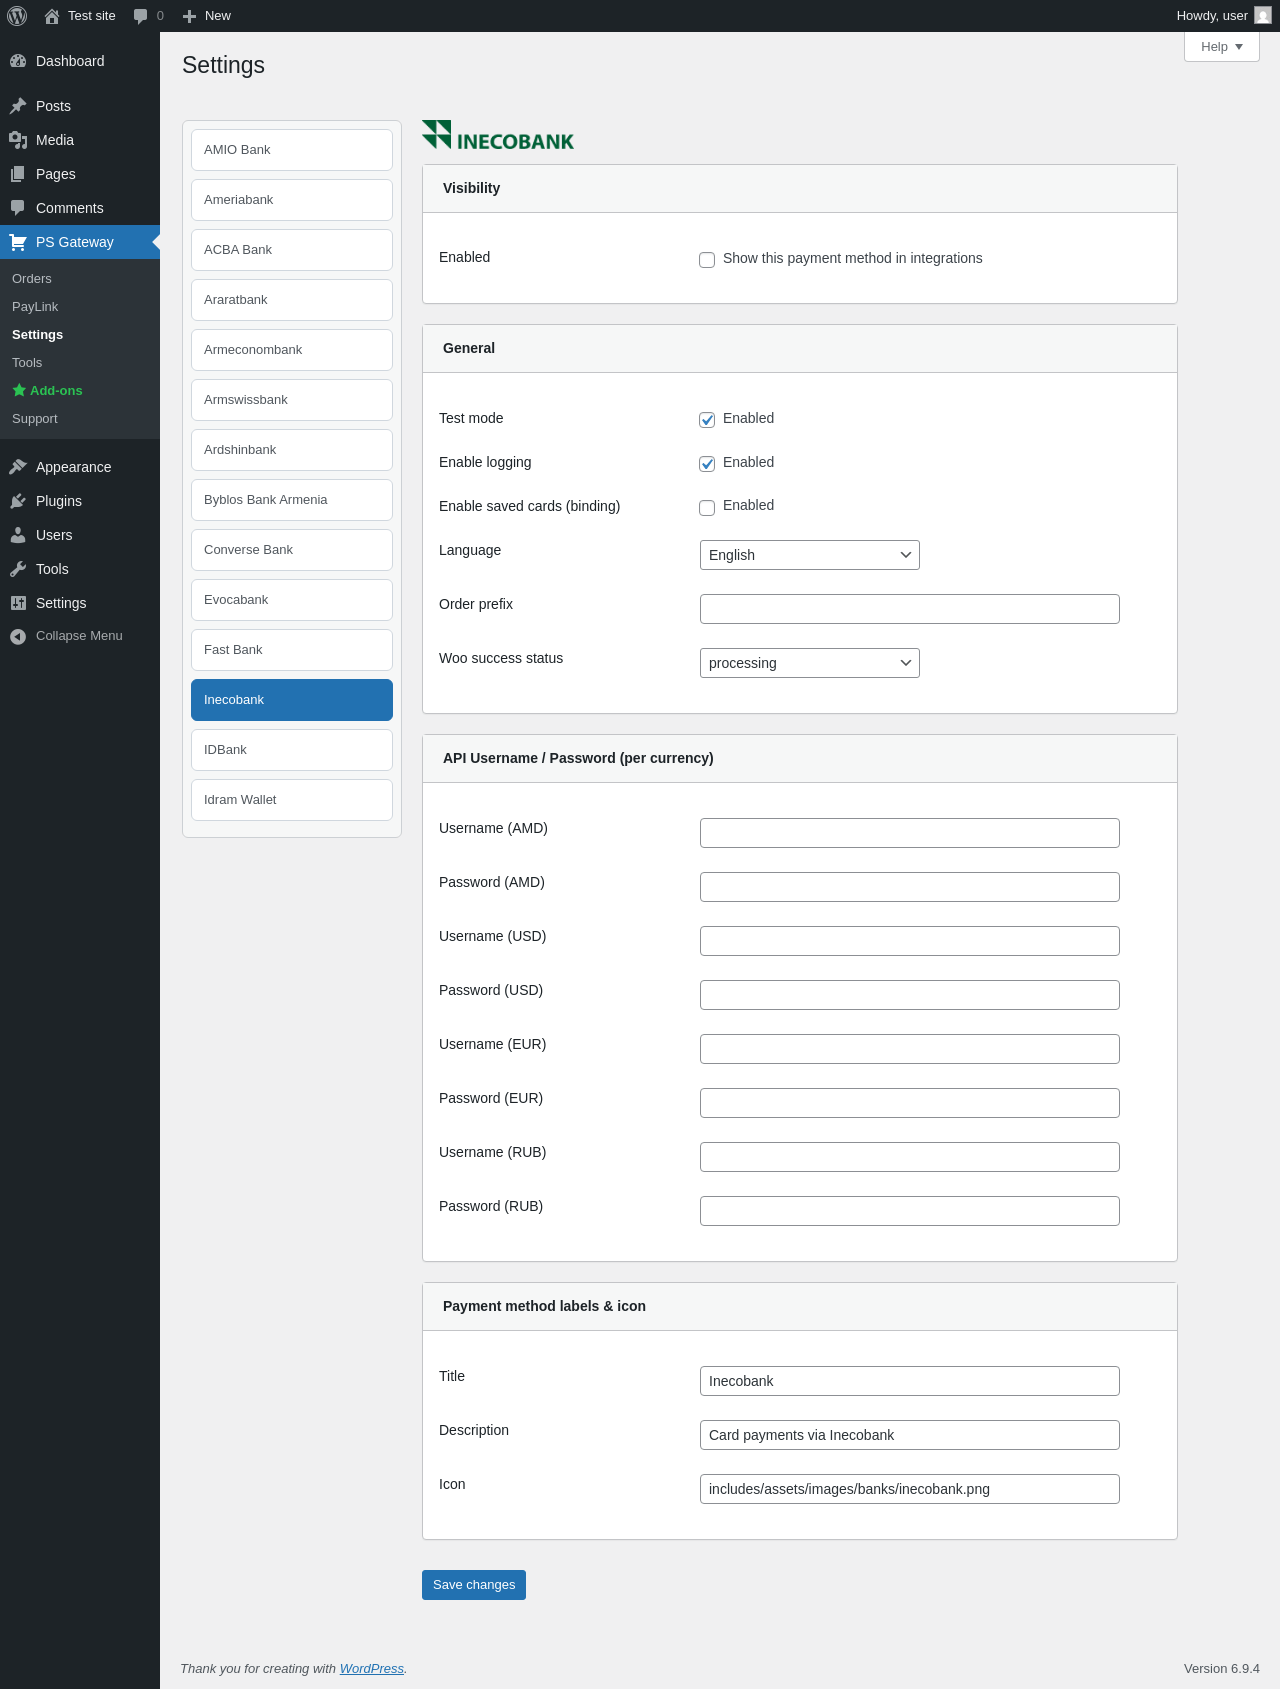1280x1689 pixels.
Task: Click the Pages icon in the sidebar
Action: (18, 174)
